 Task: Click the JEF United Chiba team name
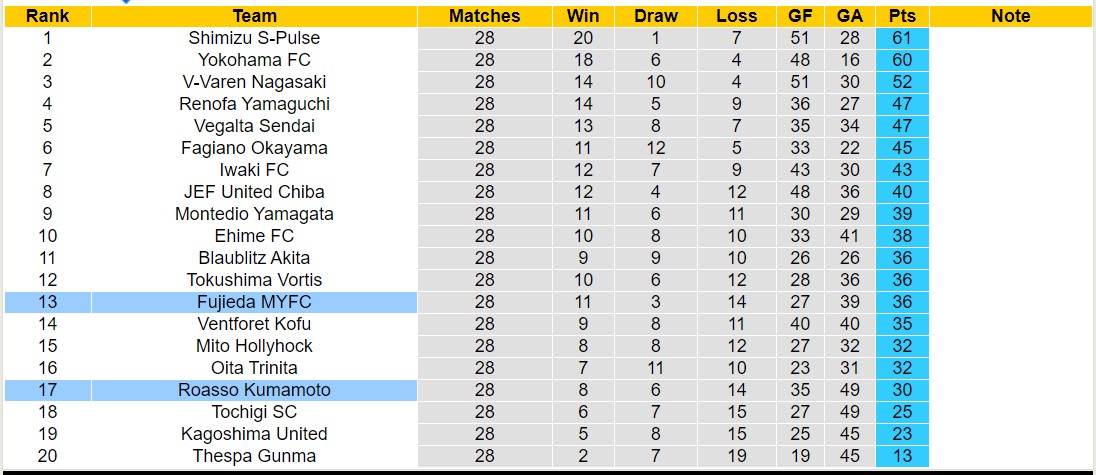(x=254, y=192)
